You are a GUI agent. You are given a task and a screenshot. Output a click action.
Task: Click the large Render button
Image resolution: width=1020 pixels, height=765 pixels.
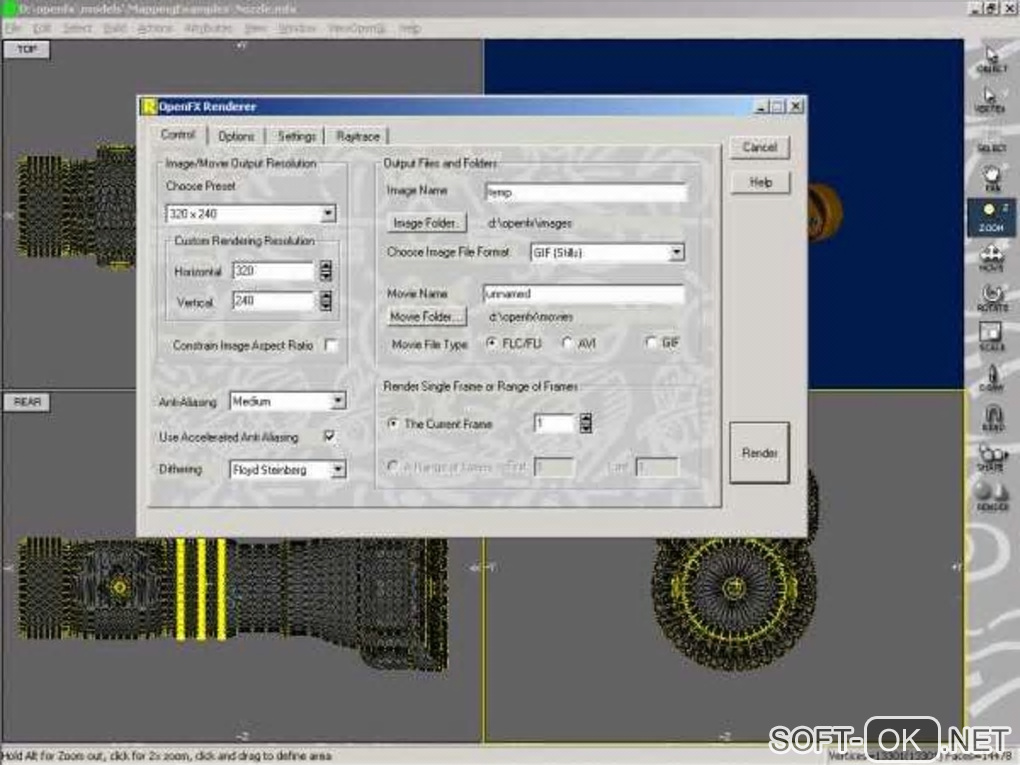click(x=759, y=453)
